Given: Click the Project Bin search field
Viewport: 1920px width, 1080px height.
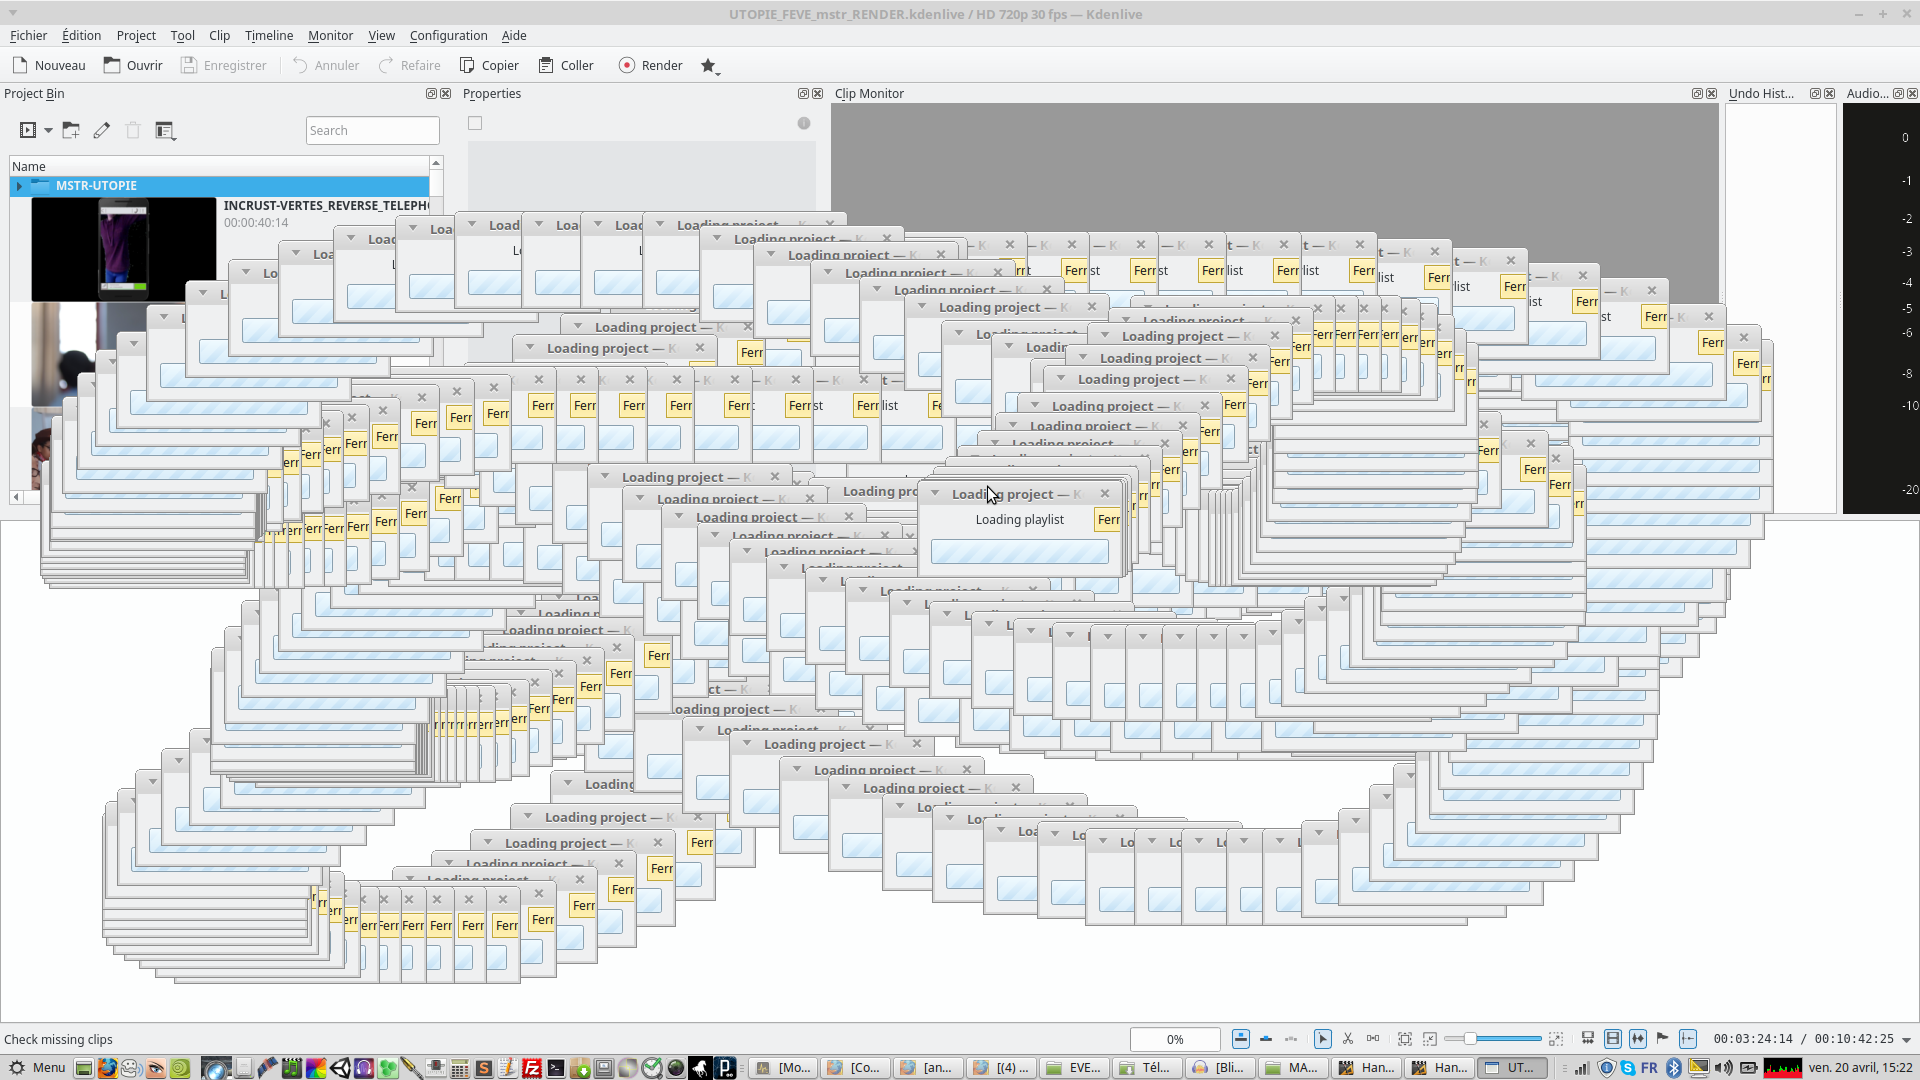Looking at the screenshot, I should coord(372,131).
